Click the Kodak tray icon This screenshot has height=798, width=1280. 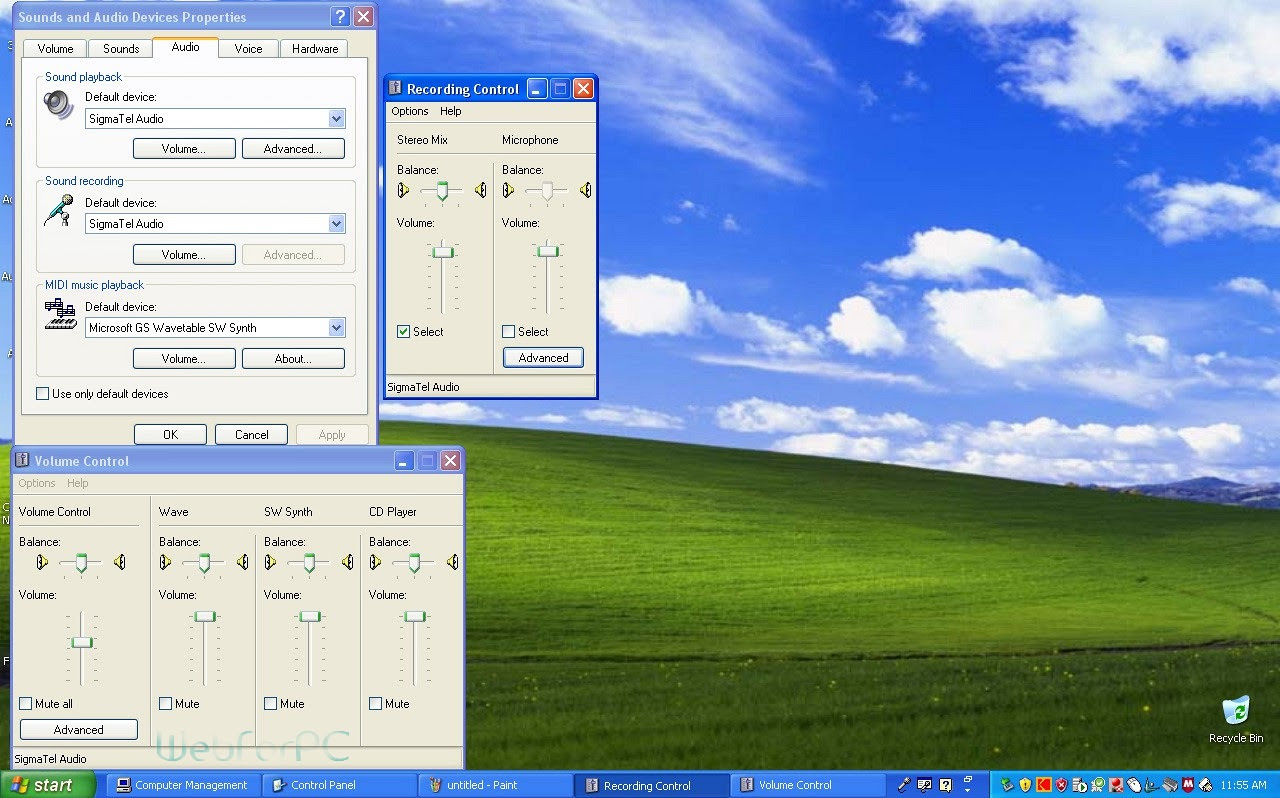[1044, 785]
